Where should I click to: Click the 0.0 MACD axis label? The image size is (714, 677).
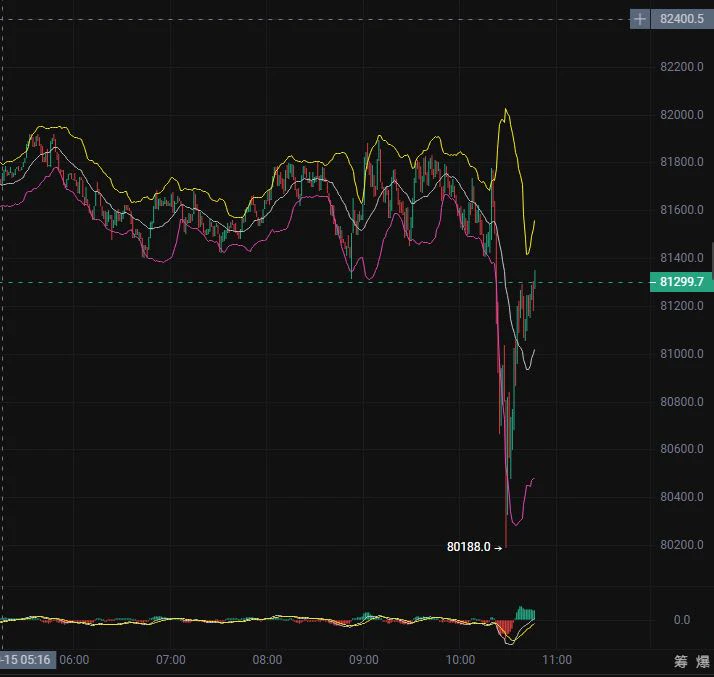tap(682, 620)
